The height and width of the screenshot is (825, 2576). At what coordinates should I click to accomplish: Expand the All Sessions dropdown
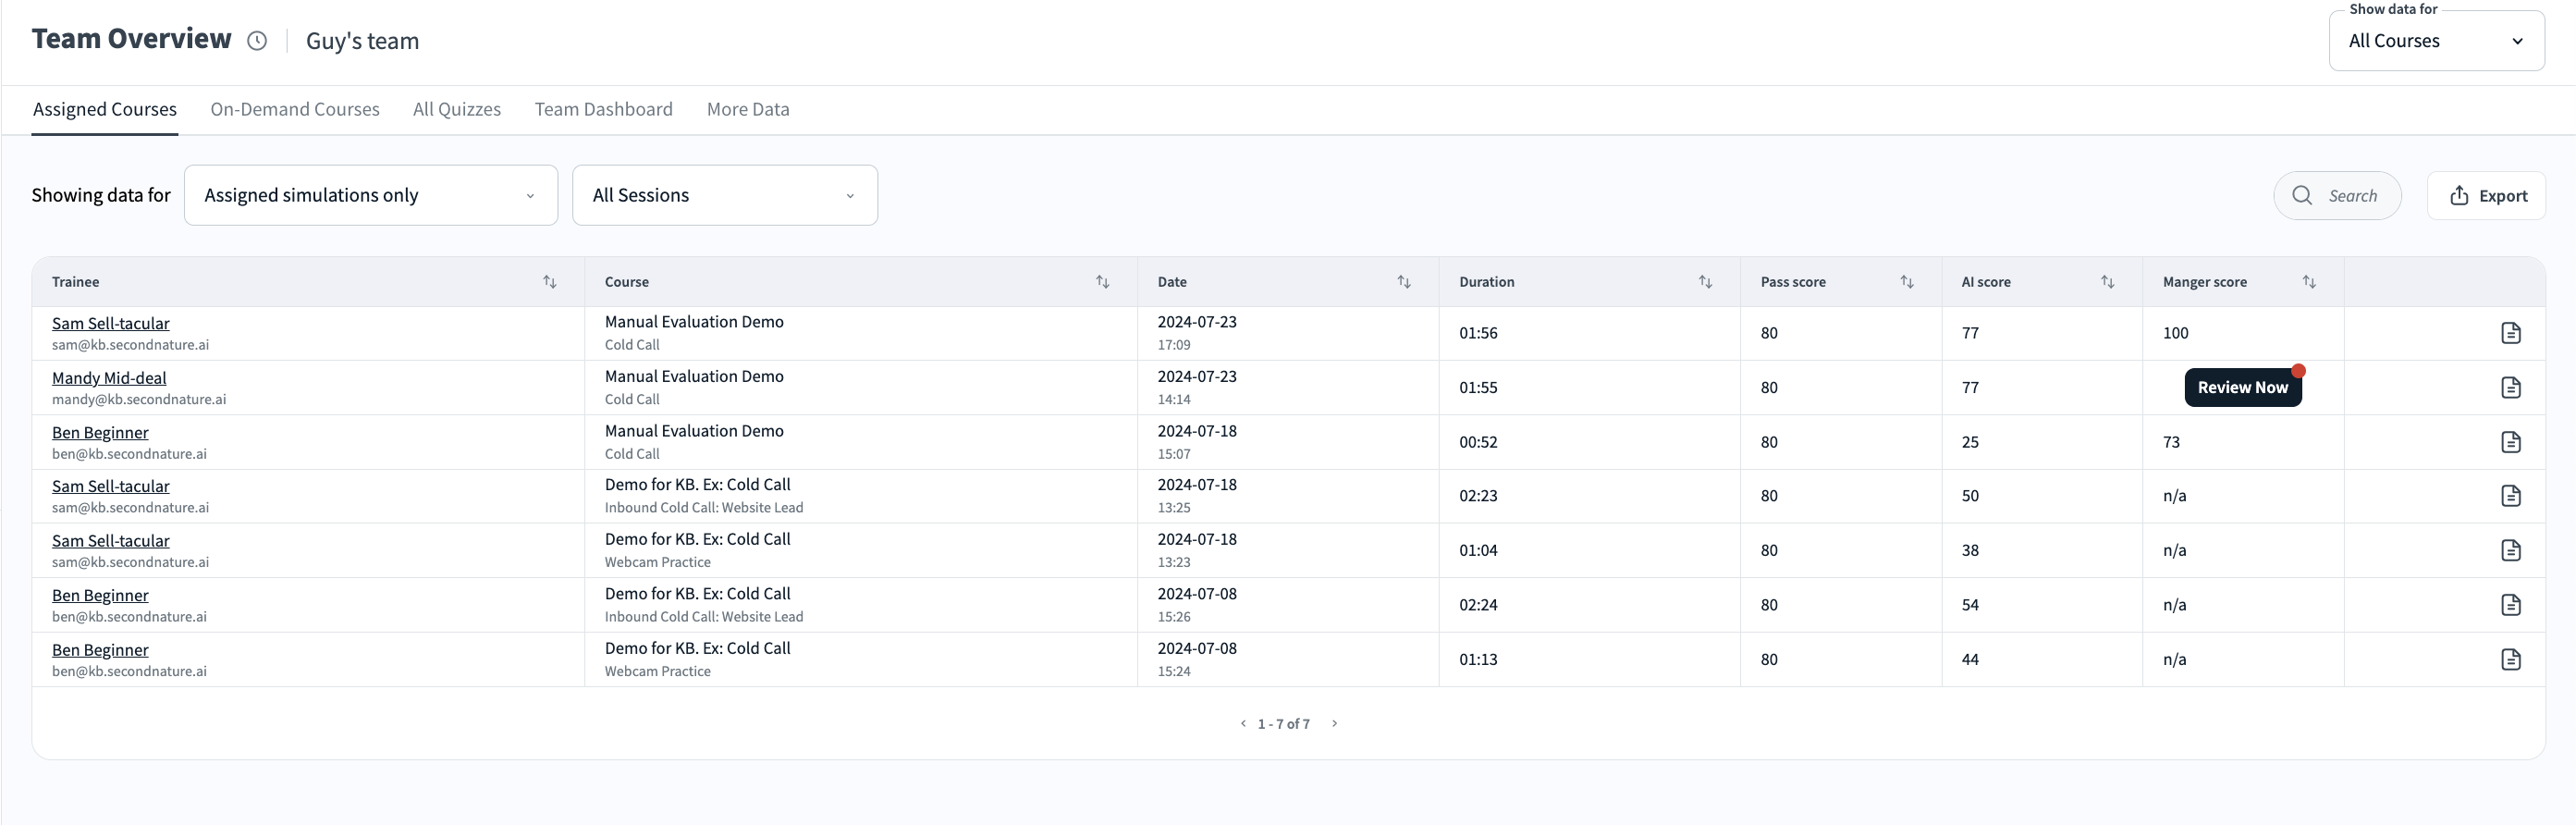pyautogui.click(x=724, y=195)
